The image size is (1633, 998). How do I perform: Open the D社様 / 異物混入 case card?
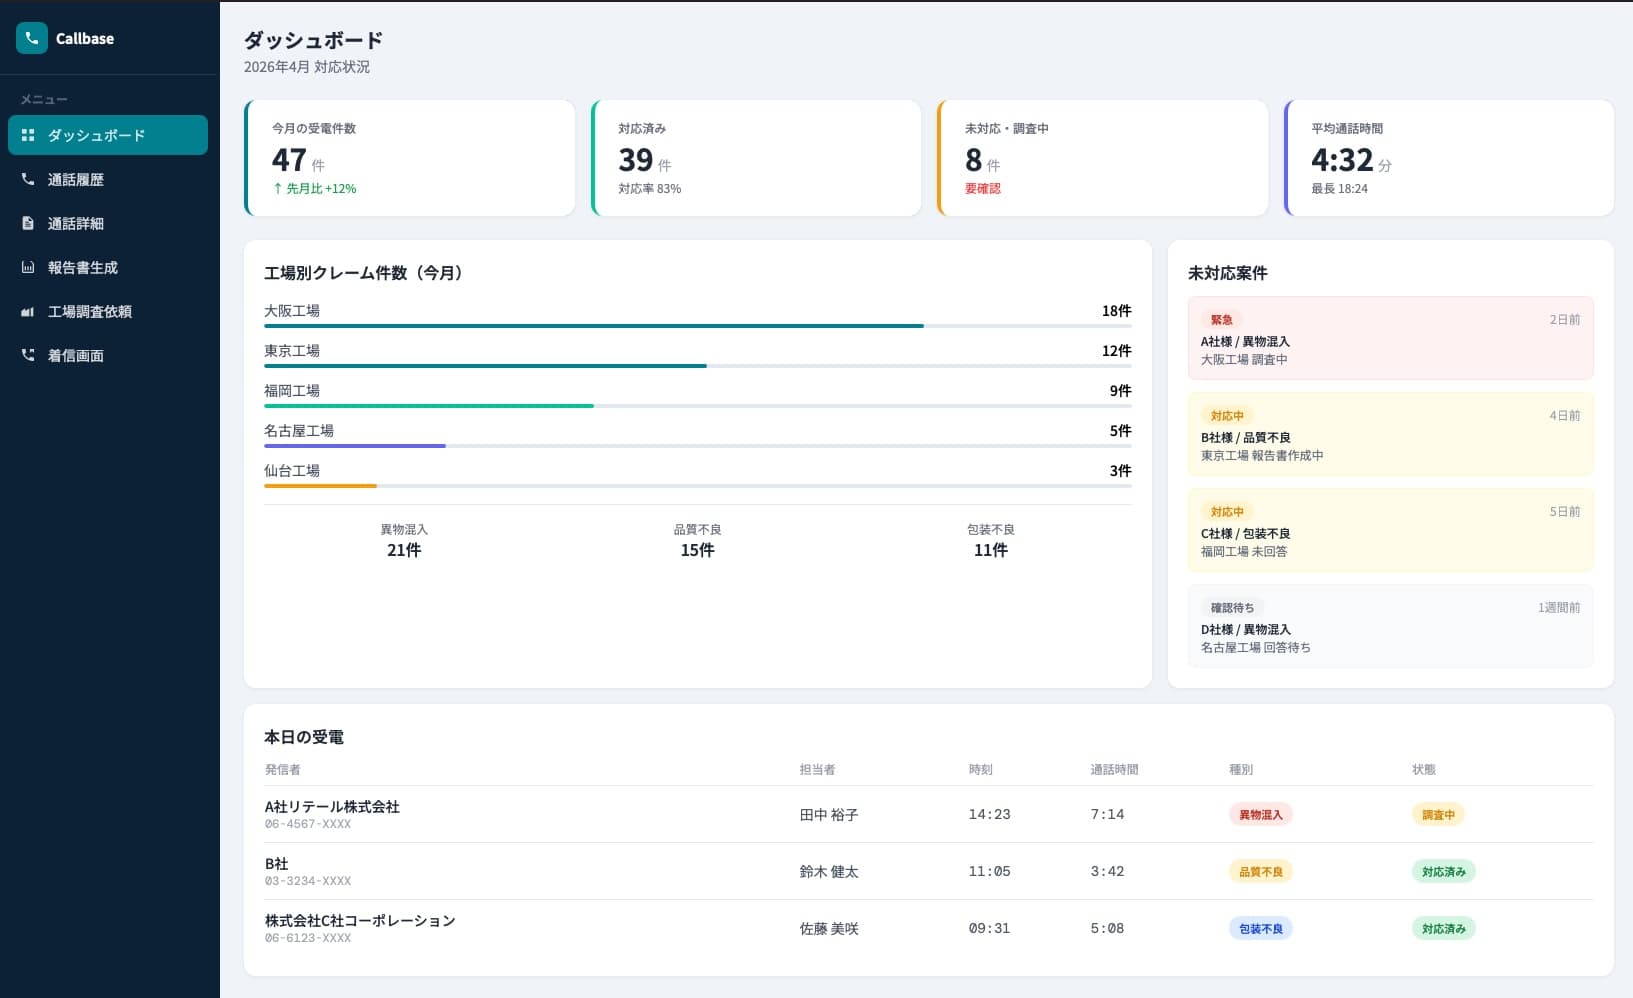pyautogui.click(x=1391, y=626)
